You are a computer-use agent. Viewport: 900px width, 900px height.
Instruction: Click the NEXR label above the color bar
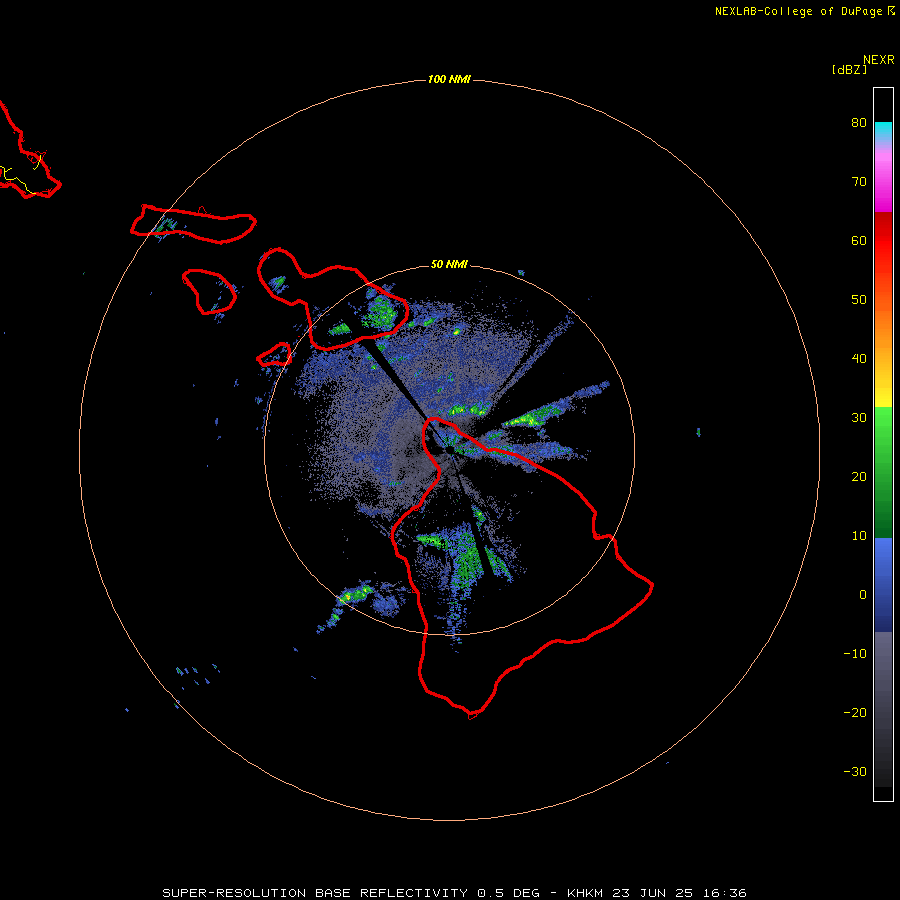point(879,60)
